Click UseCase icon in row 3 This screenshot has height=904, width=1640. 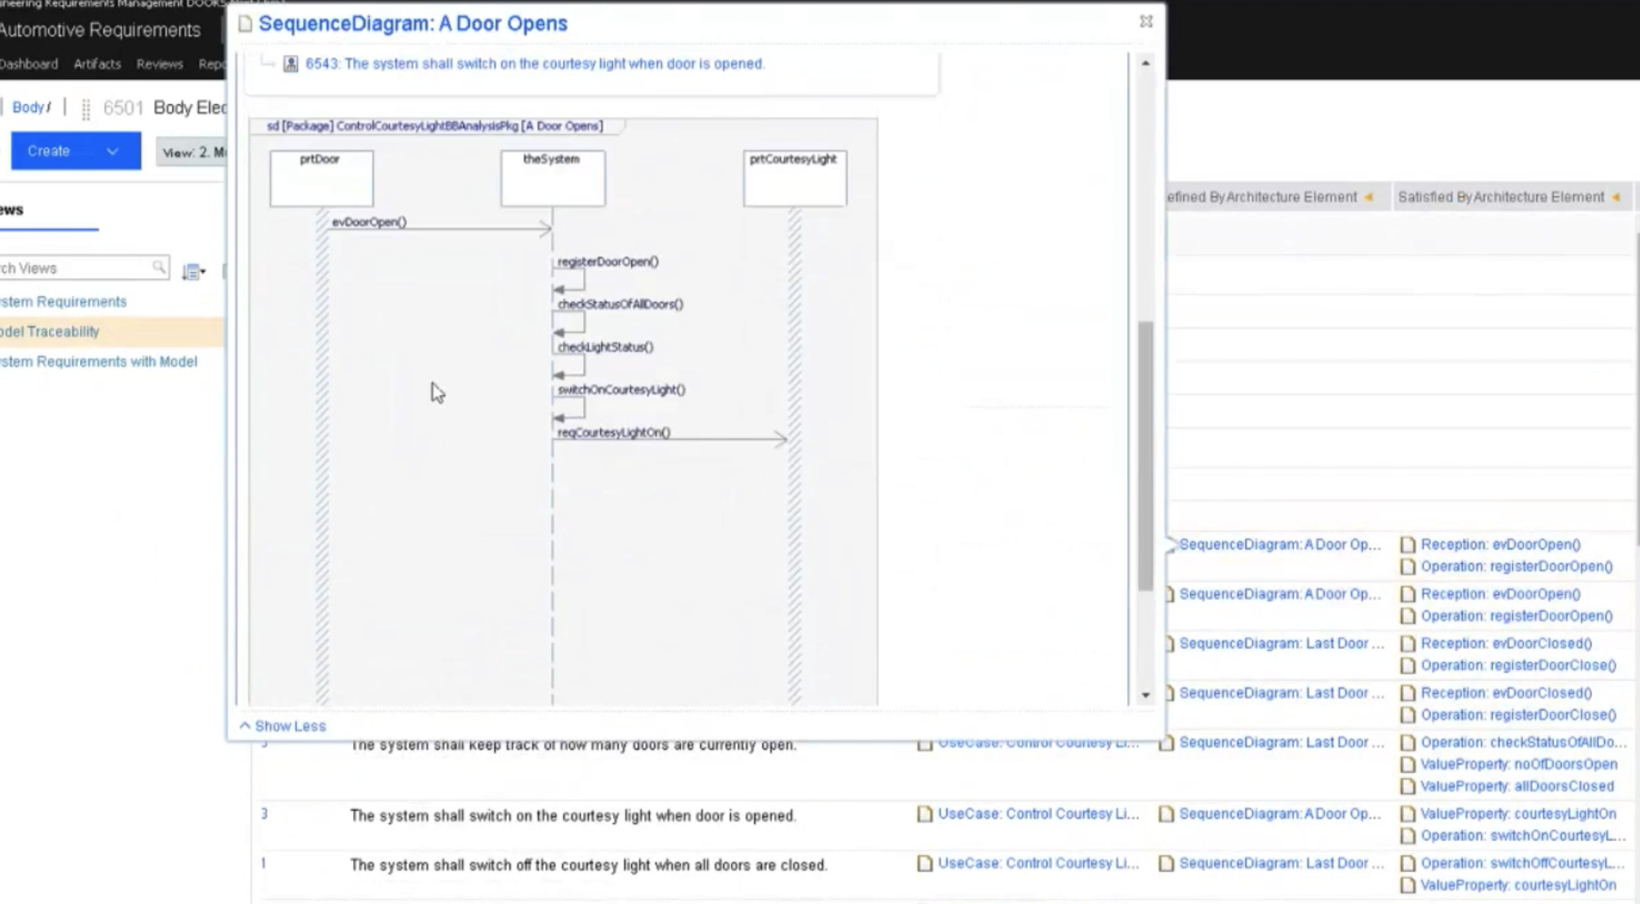925,814
